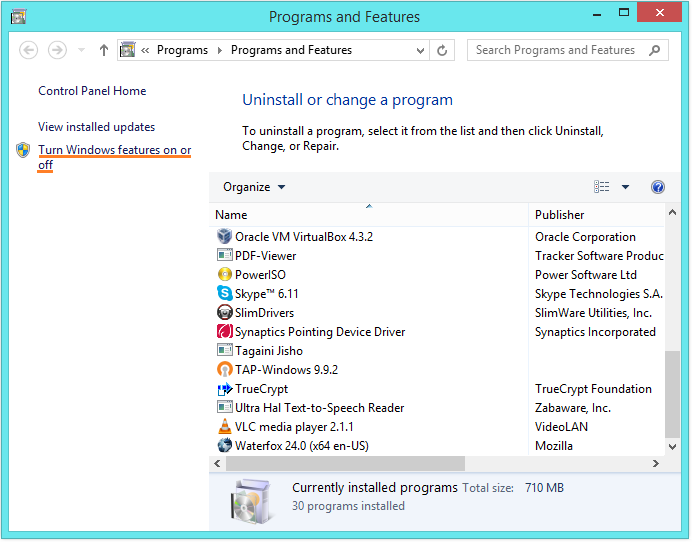This screenshot has height=542, width=692.
Task: Click the vertical scrollbar down arrow
Action: coord(672,447)
